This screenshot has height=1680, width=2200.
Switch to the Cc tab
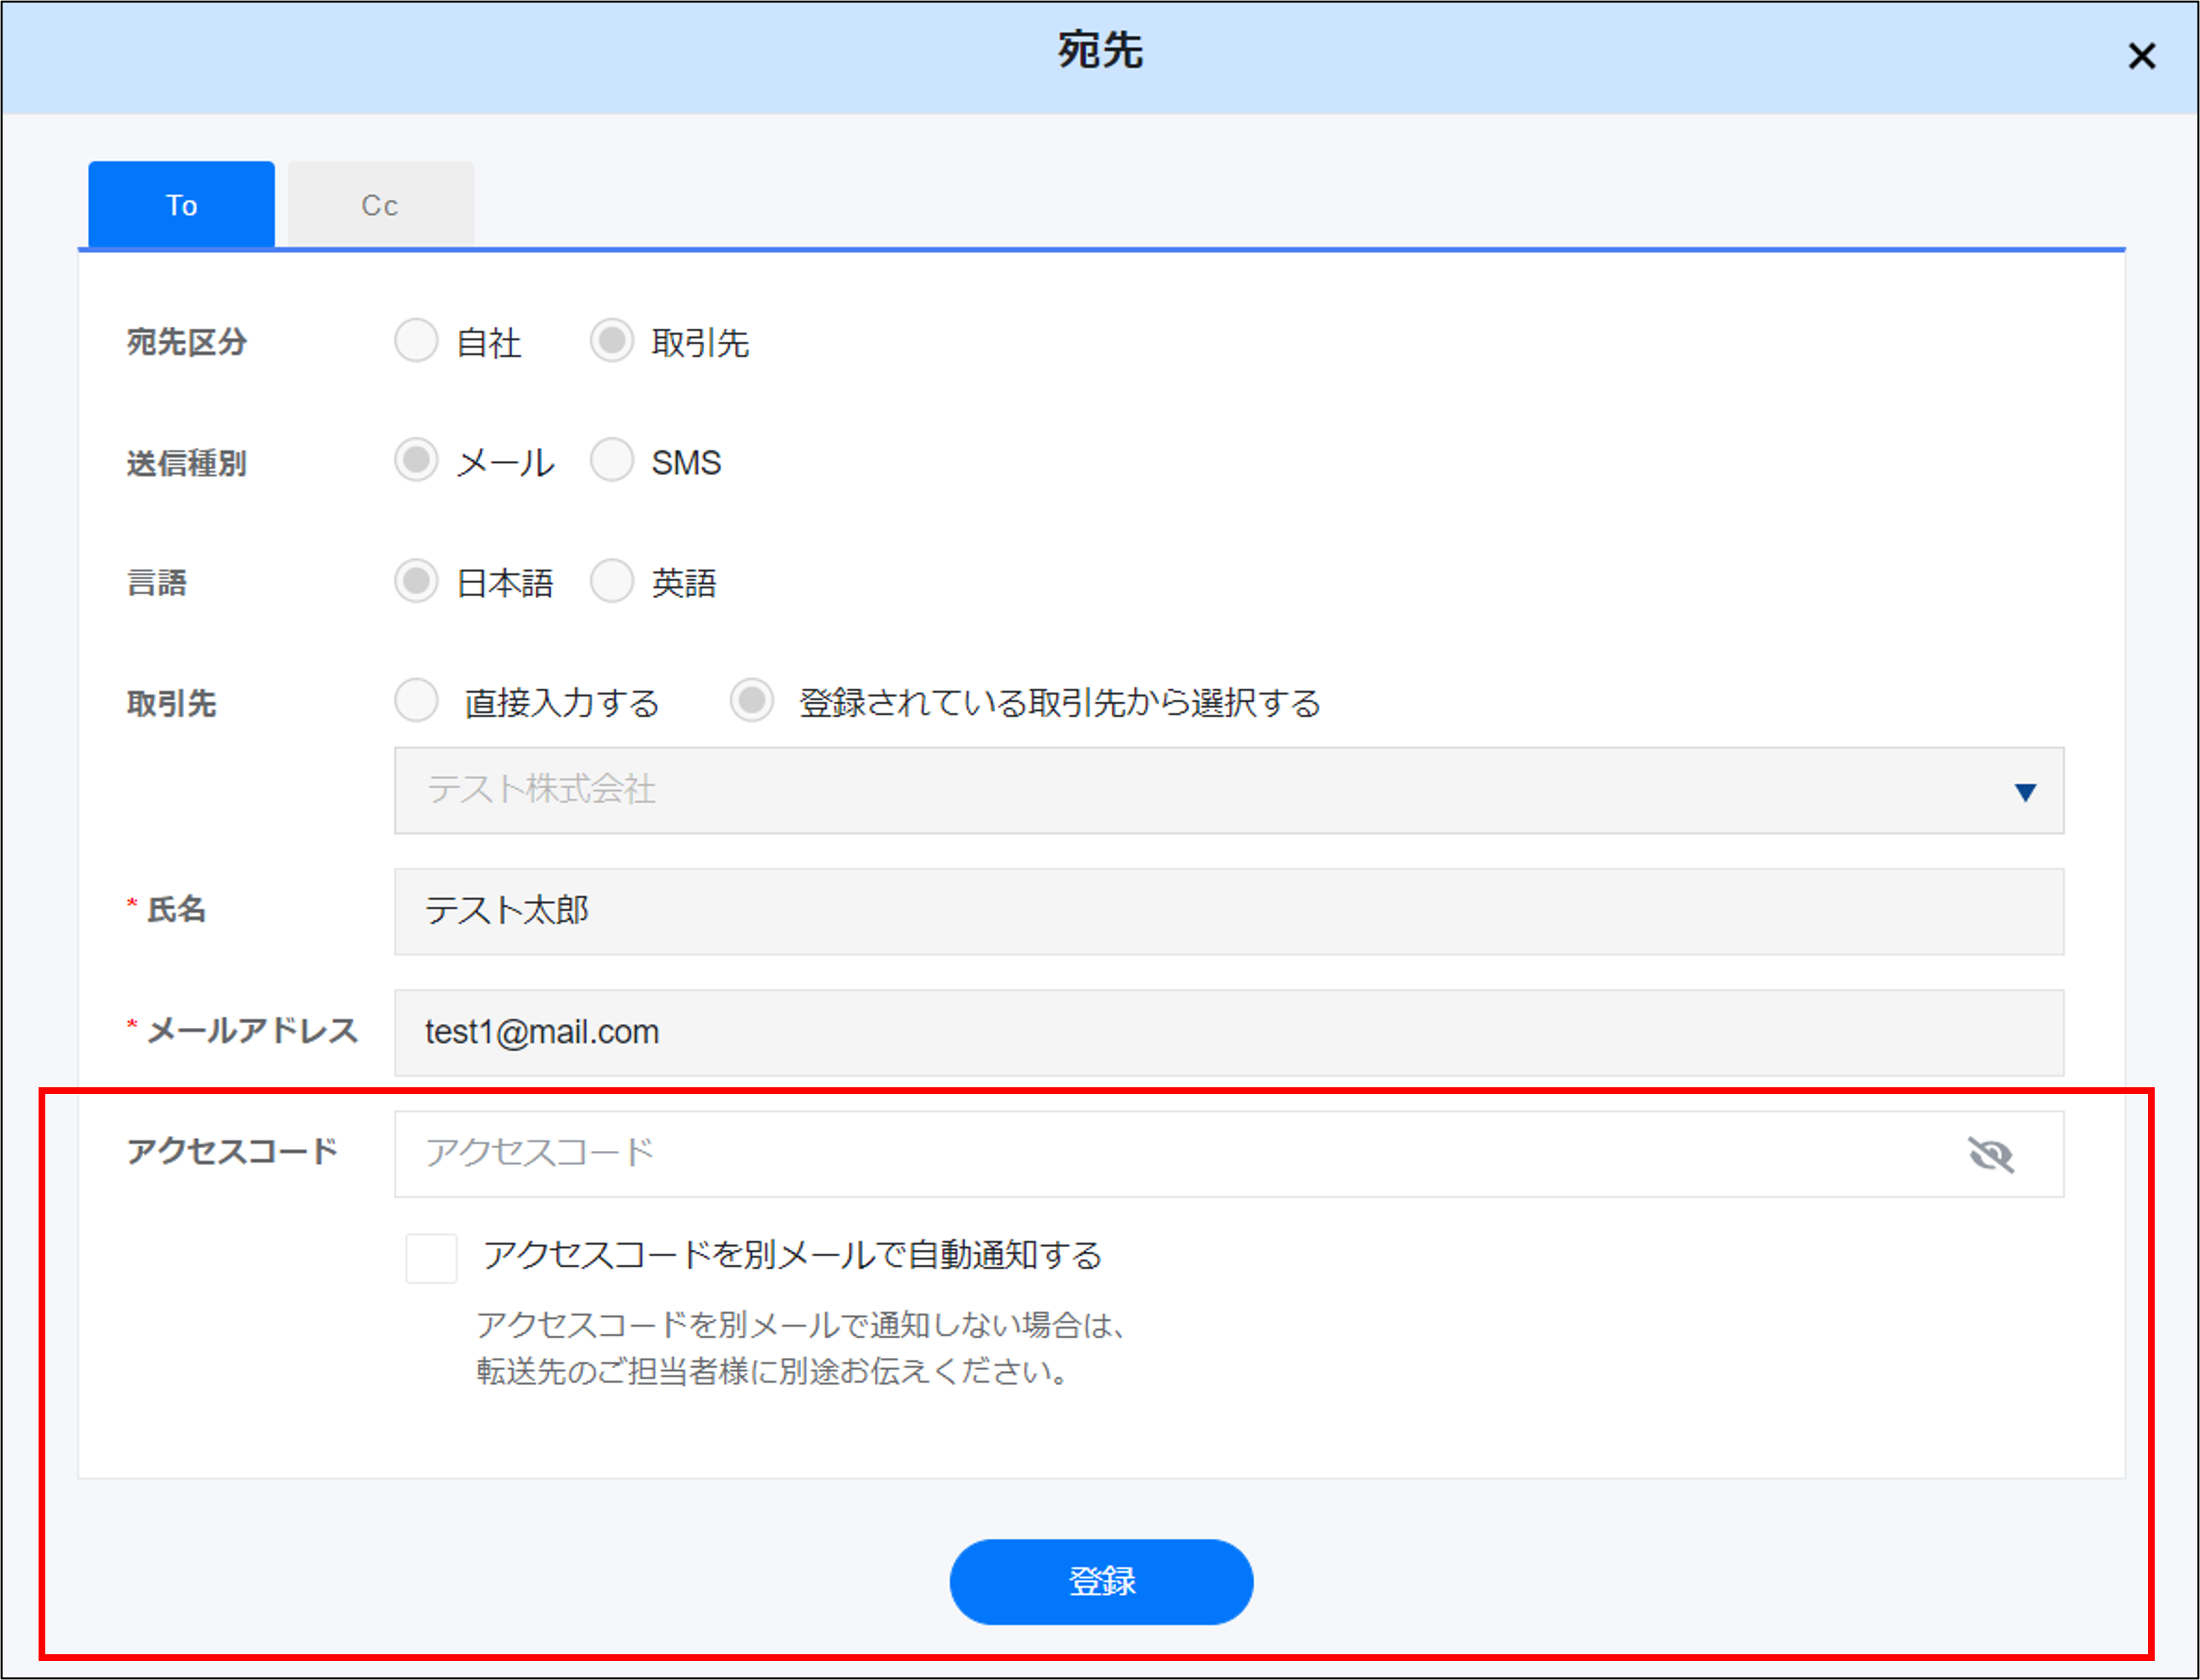(x=380, y=205)
